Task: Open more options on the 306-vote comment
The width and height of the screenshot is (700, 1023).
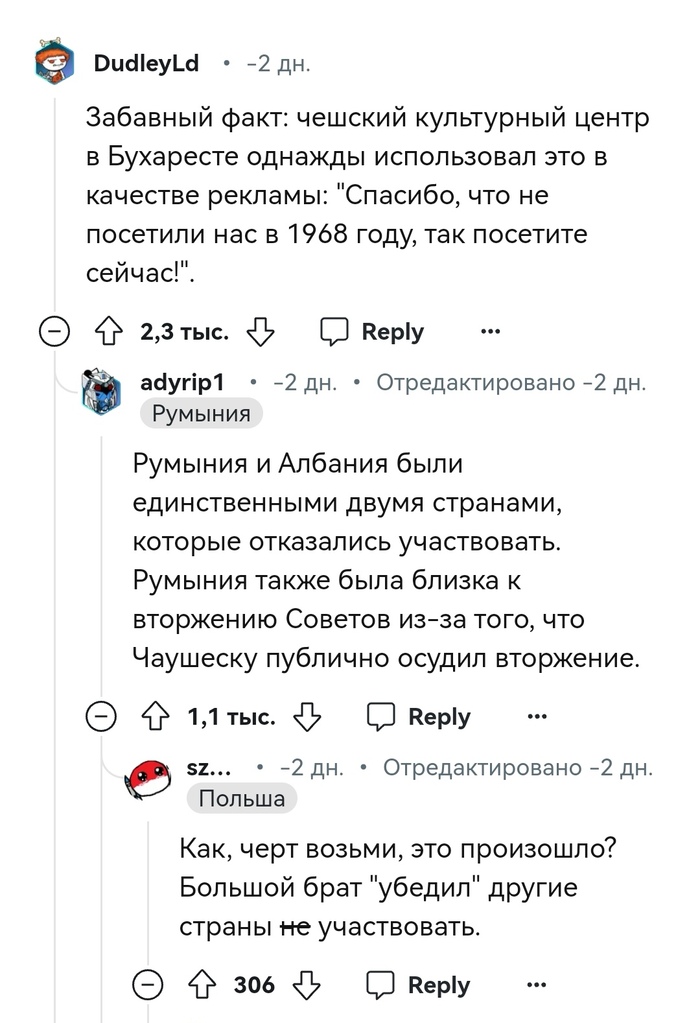Action: pos(537,985)
